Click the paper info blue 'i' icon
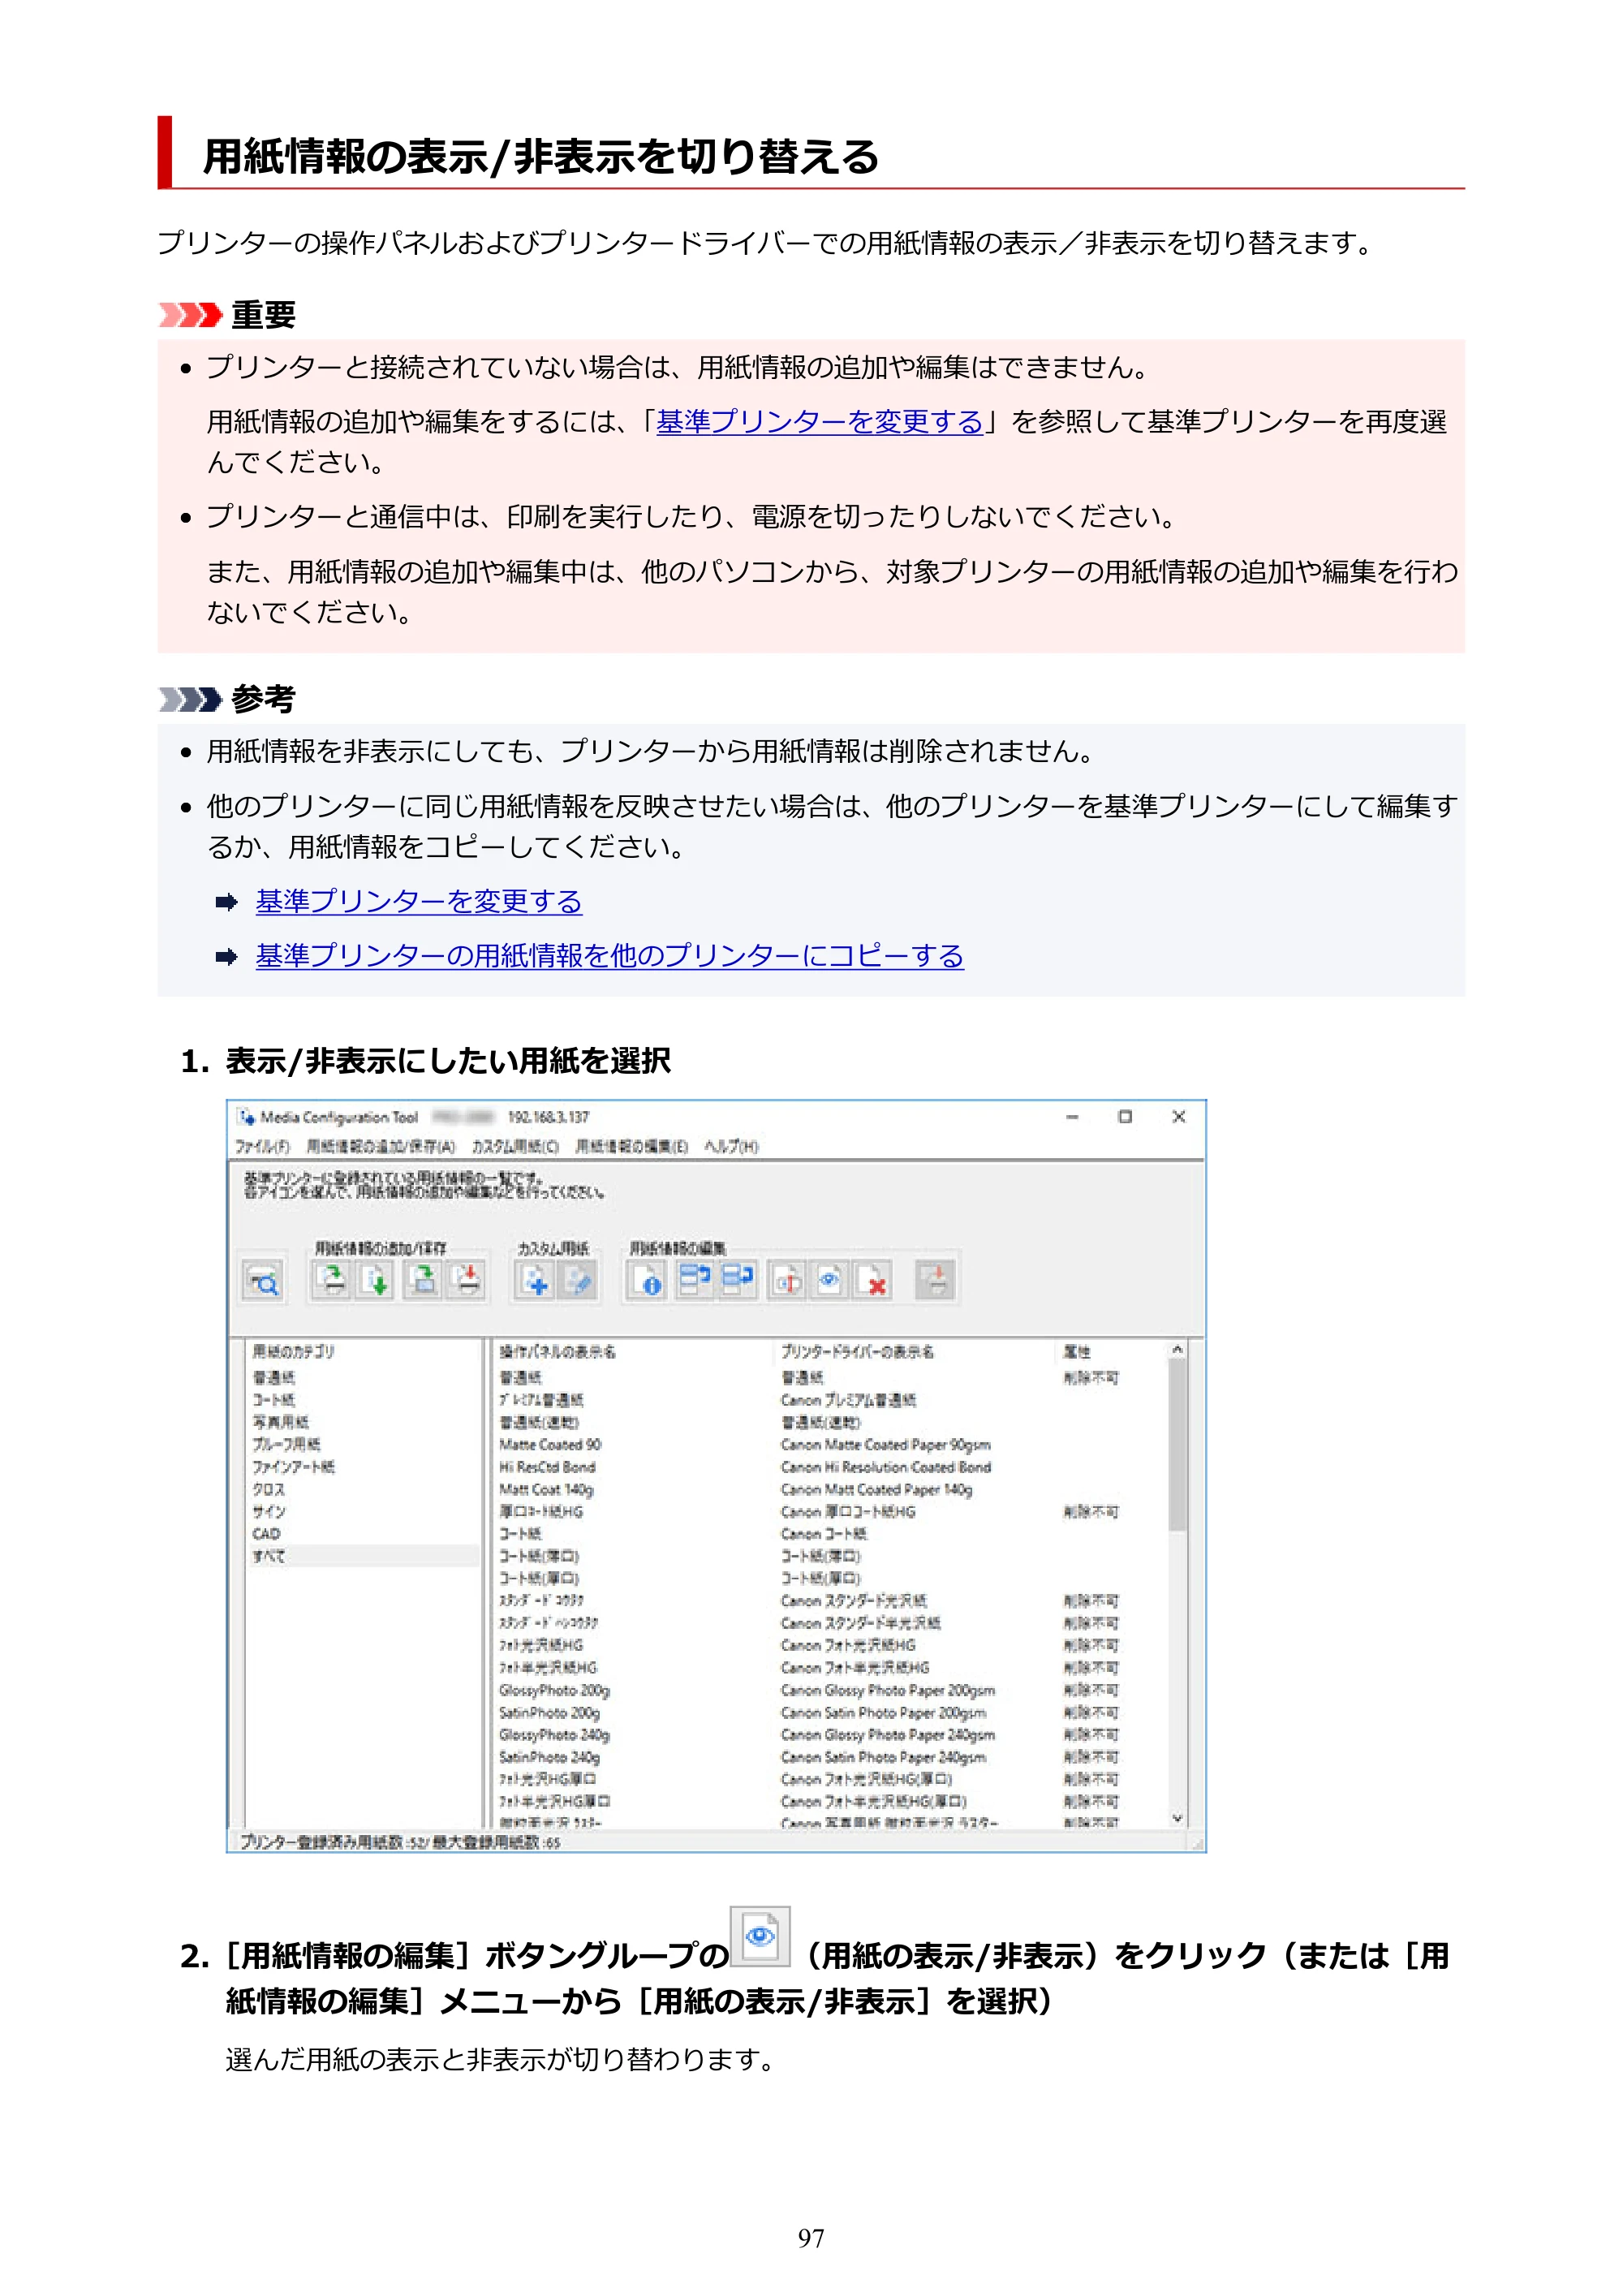Screen dimensions: 1623x2296 647,1279
